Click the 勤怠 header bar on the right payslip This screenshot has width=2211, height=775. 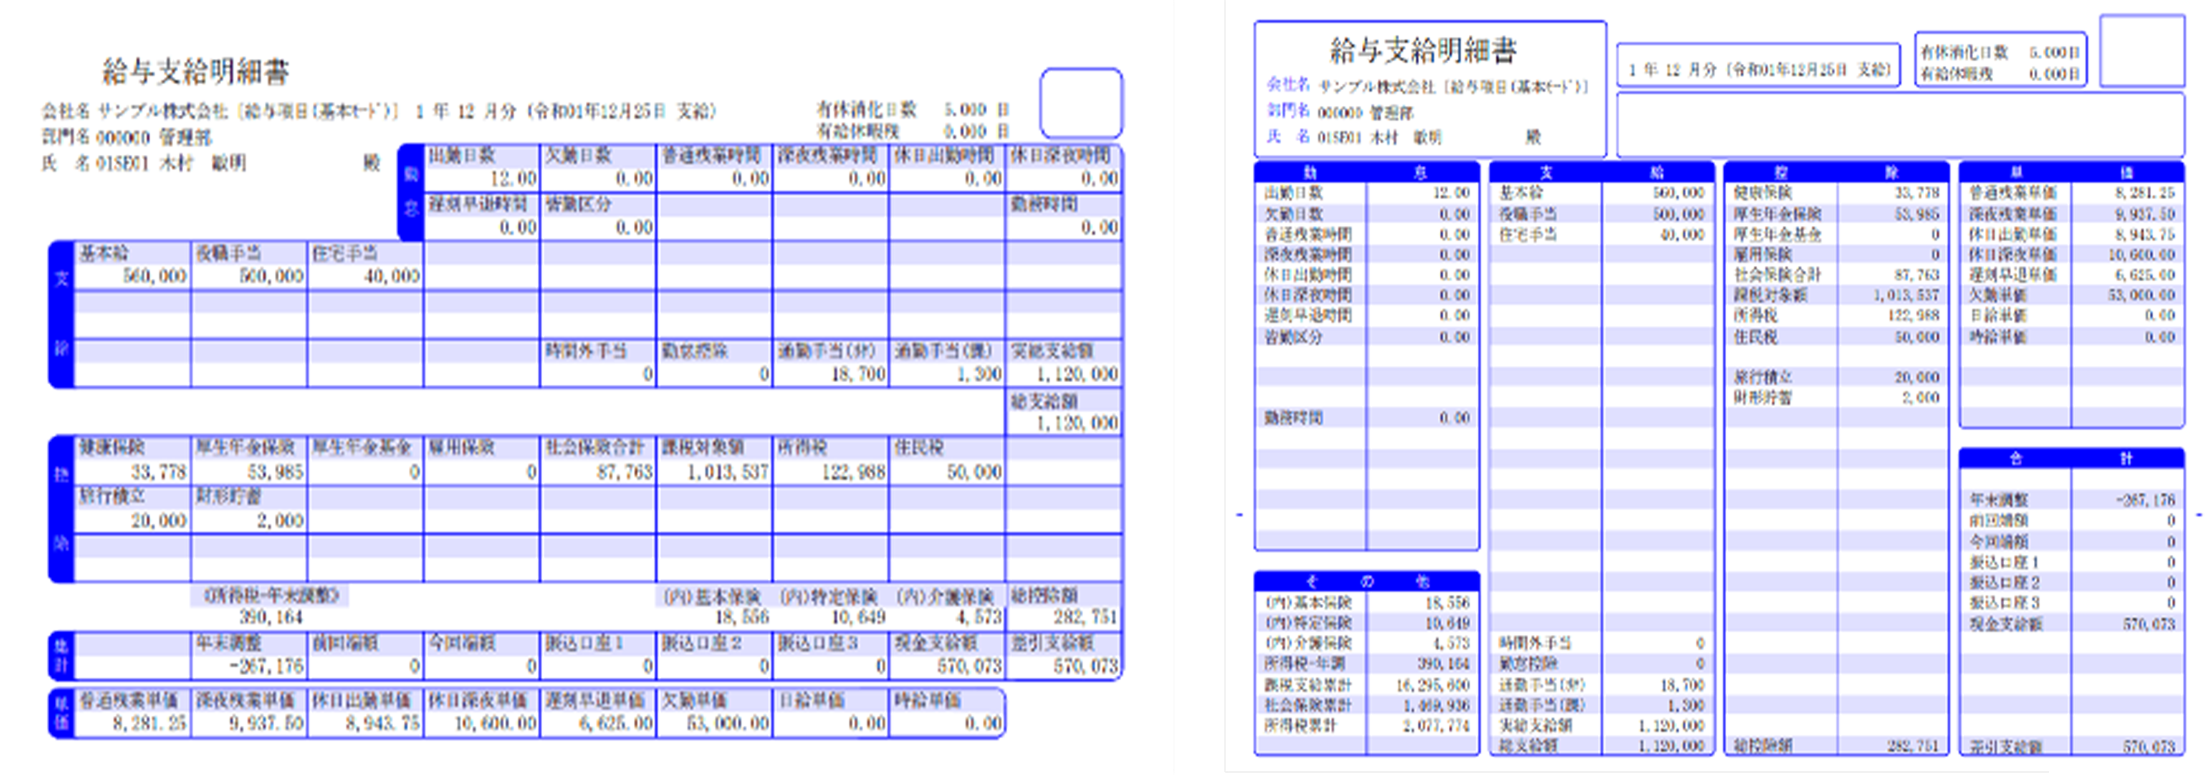pyautogui.click(x=1366, y=172)
